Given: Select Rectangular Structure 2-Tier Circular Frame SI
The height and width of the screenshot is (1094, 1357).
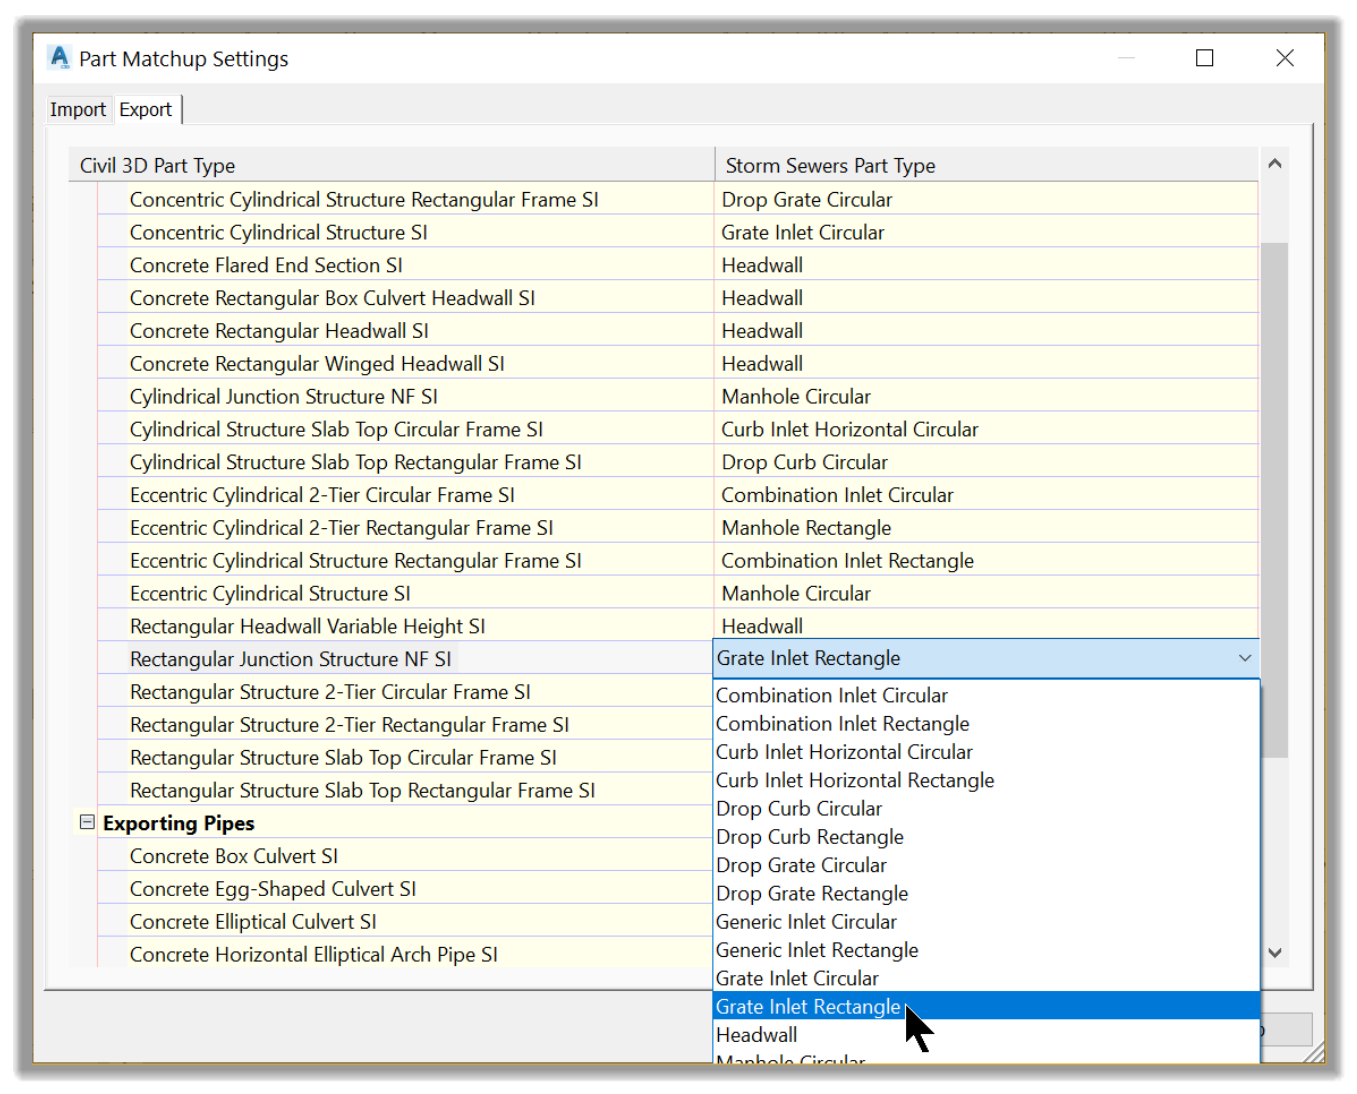Looking at the screenshot, I should coord(405,692).
